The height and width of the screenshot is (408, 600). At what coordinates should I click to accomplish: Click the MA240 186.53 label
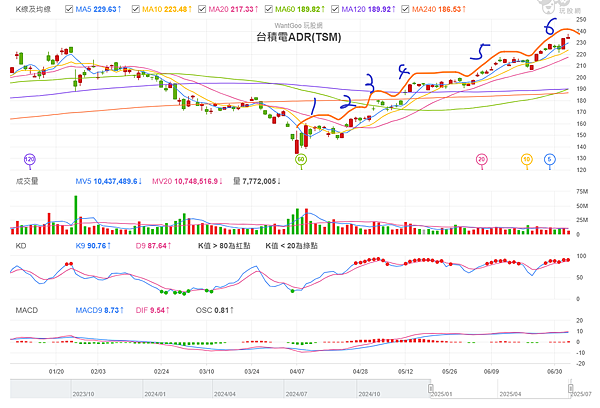point(439,9)
